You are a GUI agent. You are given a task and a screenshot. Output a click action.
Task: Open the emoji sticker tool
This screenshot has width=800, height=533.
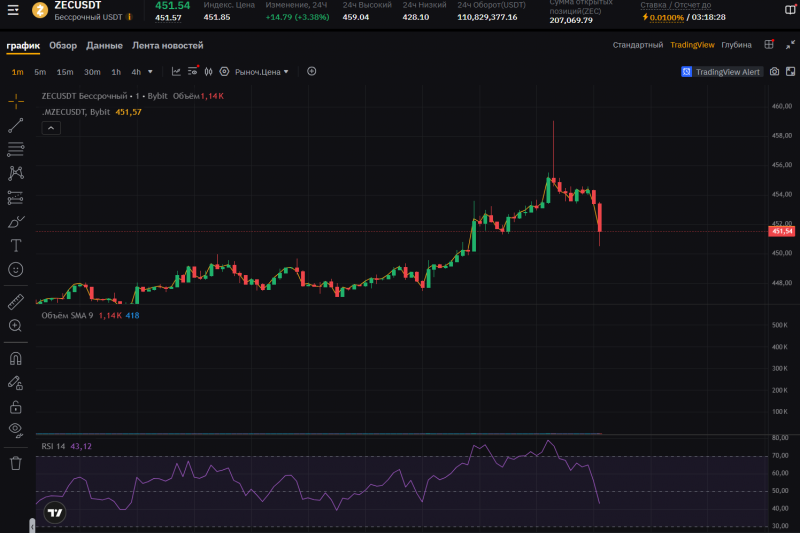click(x=15, y=269)
